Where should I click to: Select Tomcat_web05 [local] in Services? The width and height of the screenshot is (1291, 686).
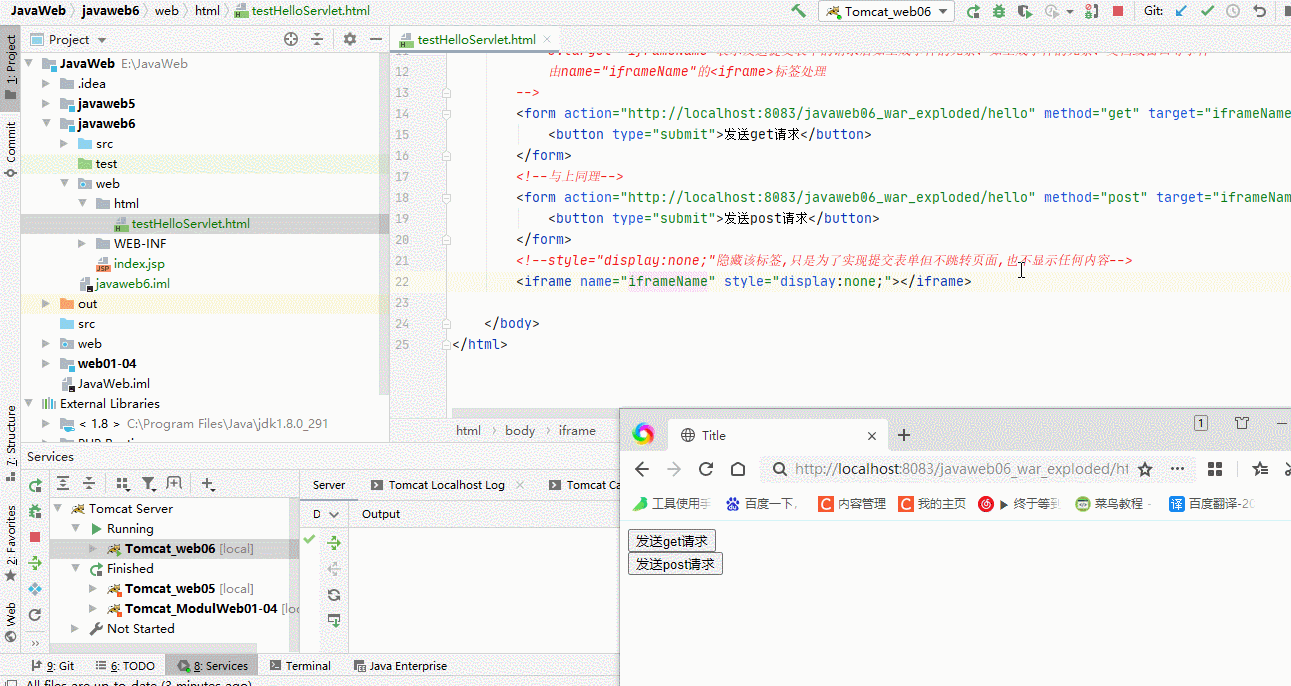[180, 589]
